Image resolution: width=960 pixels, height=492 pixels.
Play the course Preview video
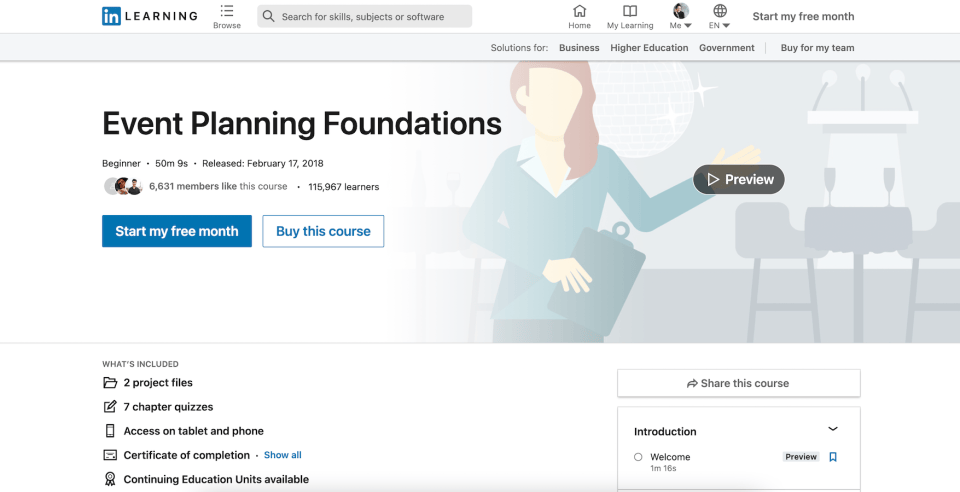point(738,179)
